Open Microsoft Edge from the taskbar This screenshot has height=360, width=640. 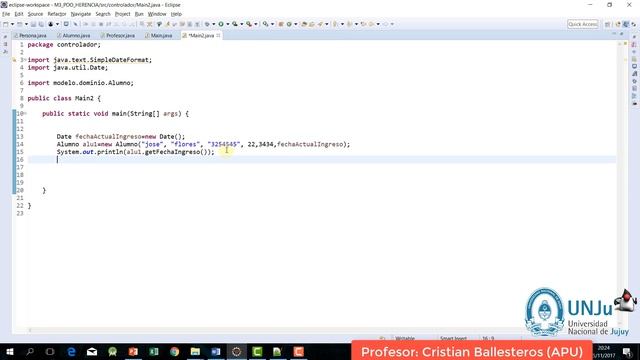point(71,351)
